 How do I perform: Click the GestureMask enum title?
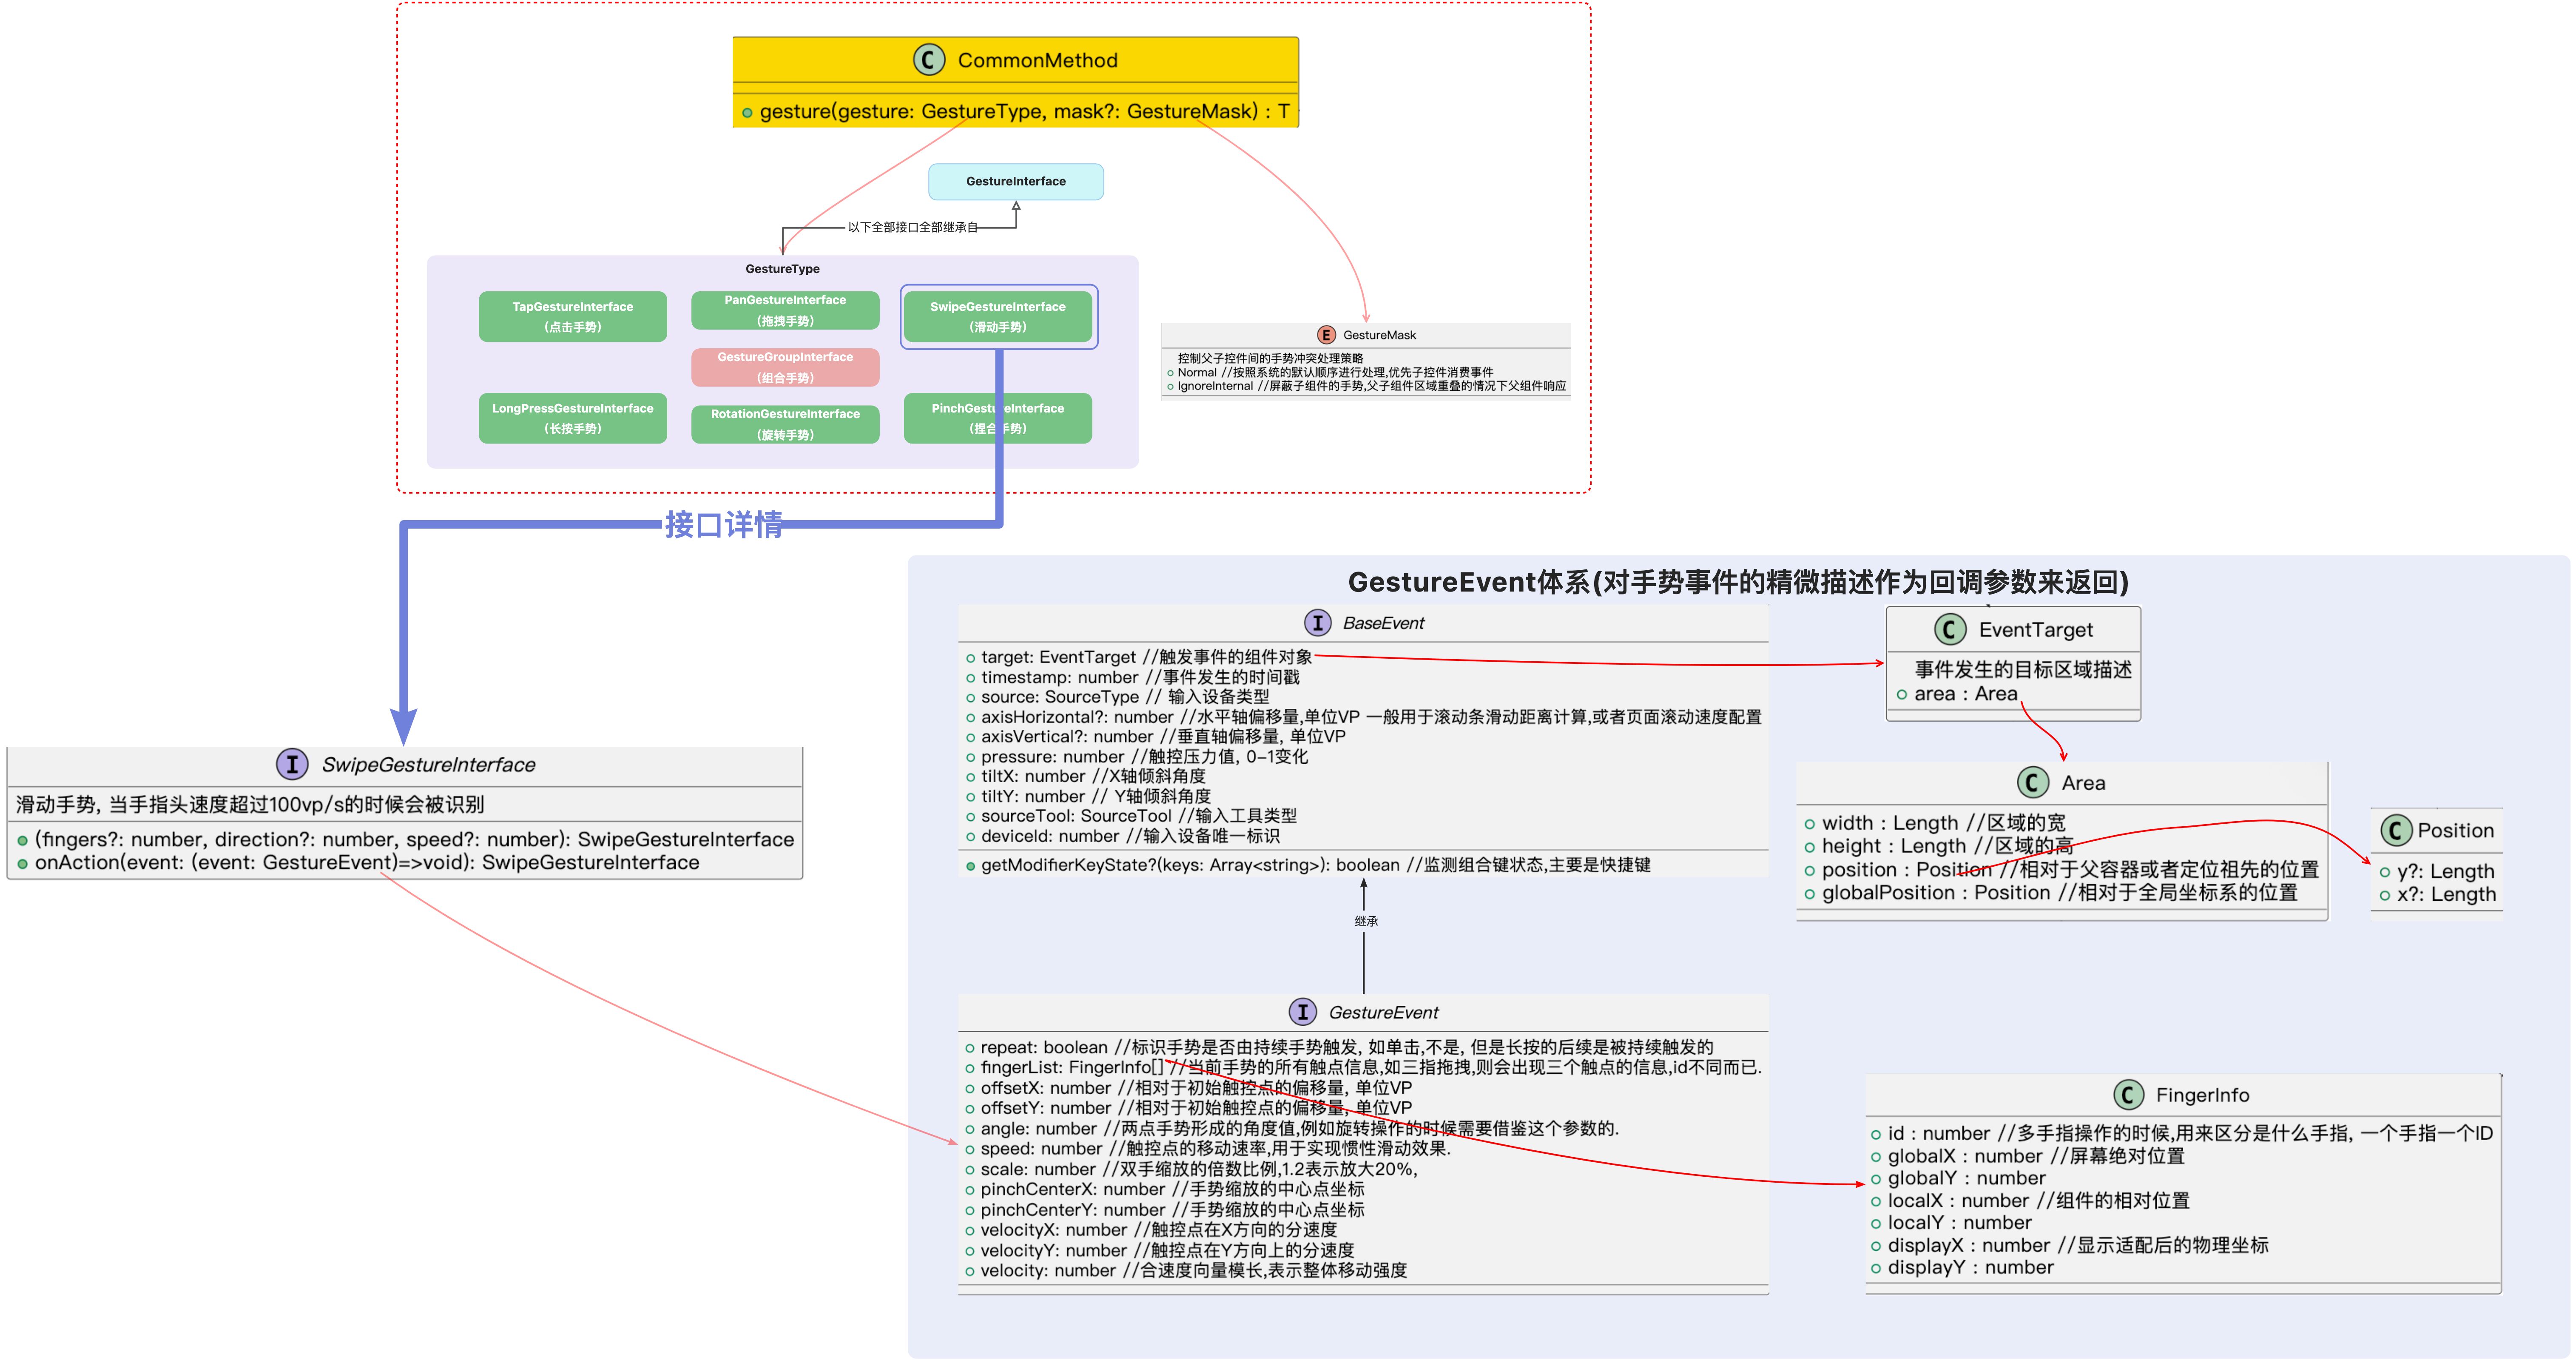tap(1379, 335)
